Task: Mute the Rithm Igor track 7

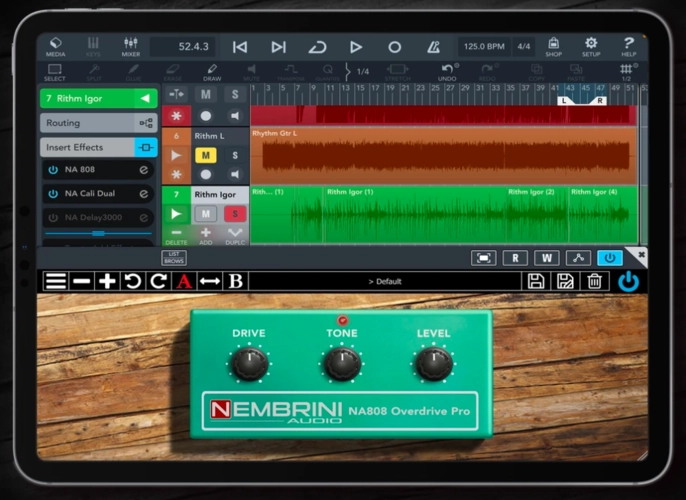Action: (206, 214)
